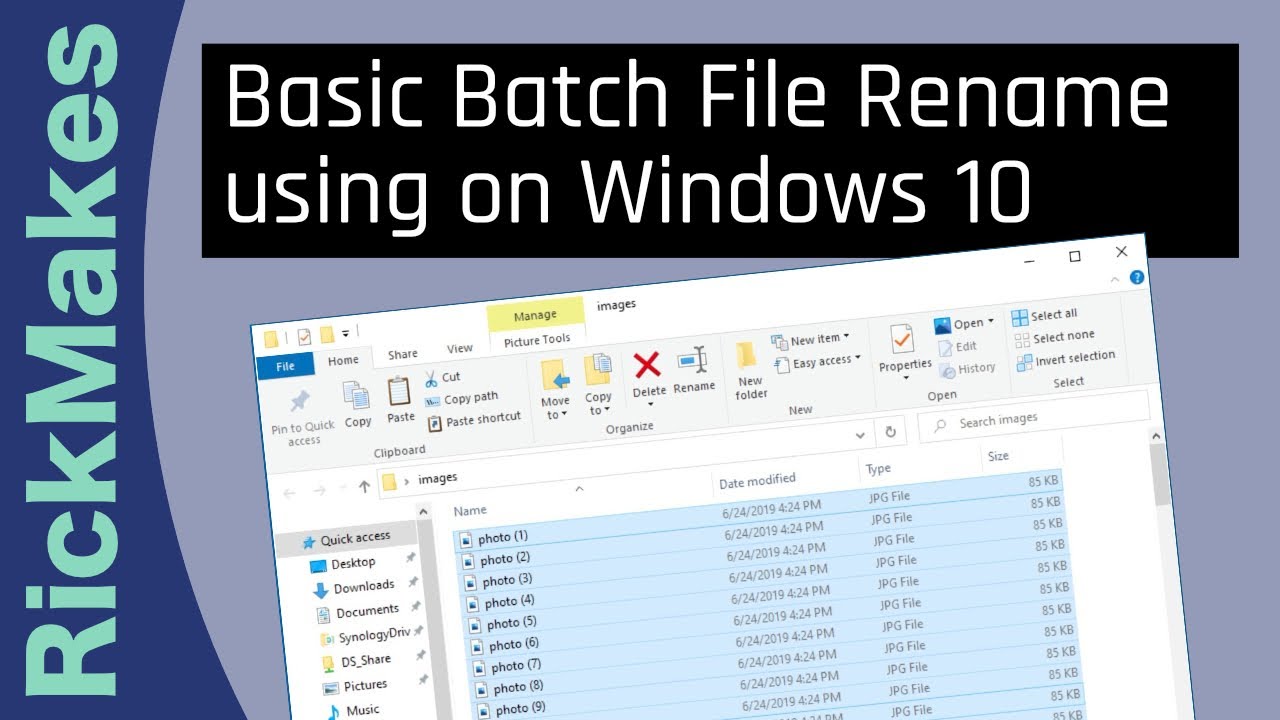Click the Pin to Quick access icon
Screen dimensions: 1280x720
point(299,402)
